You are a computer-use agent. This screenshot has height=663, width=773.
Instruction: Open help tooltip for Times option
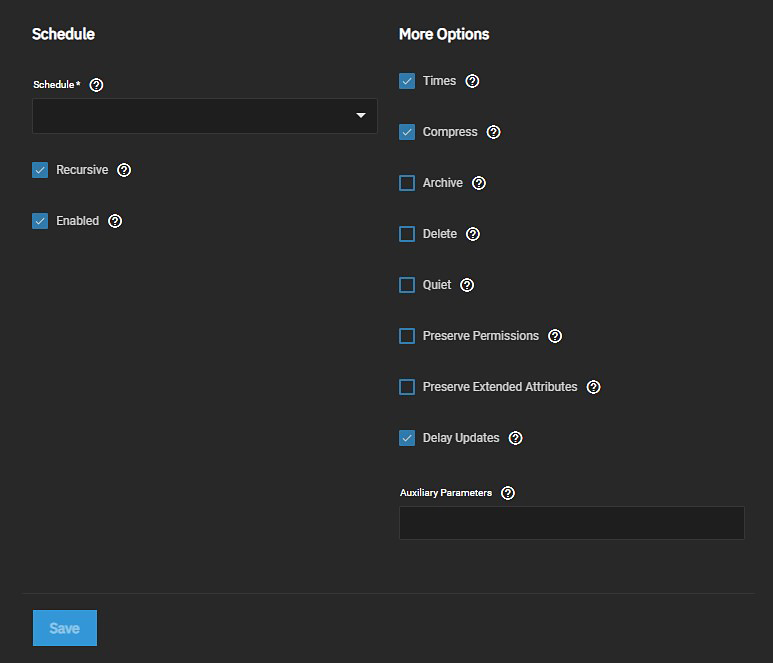(x=473, y=81)
